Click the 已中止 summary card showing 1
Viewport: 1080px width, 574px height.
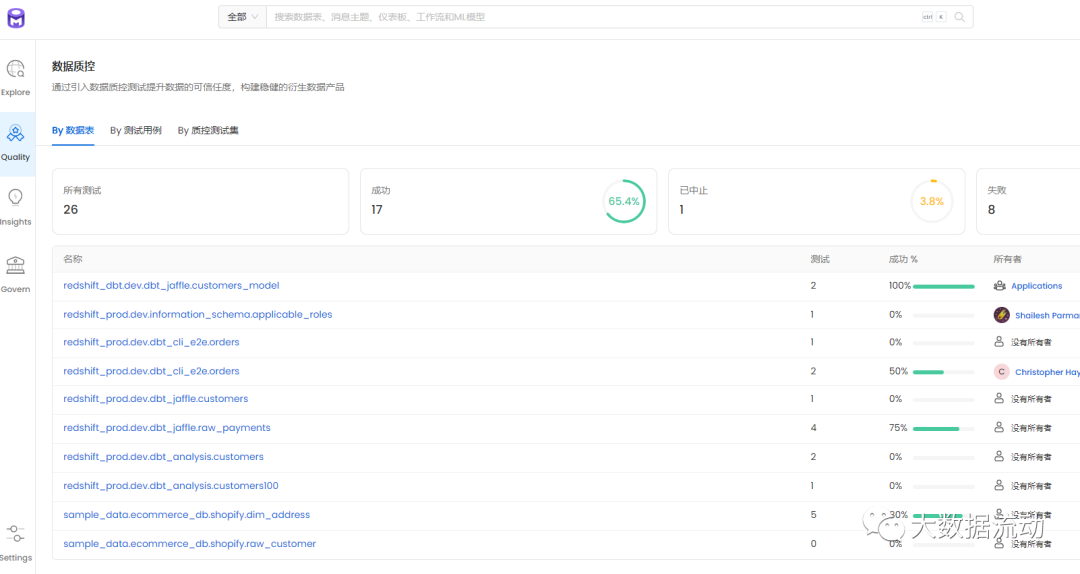click(816, 201)
